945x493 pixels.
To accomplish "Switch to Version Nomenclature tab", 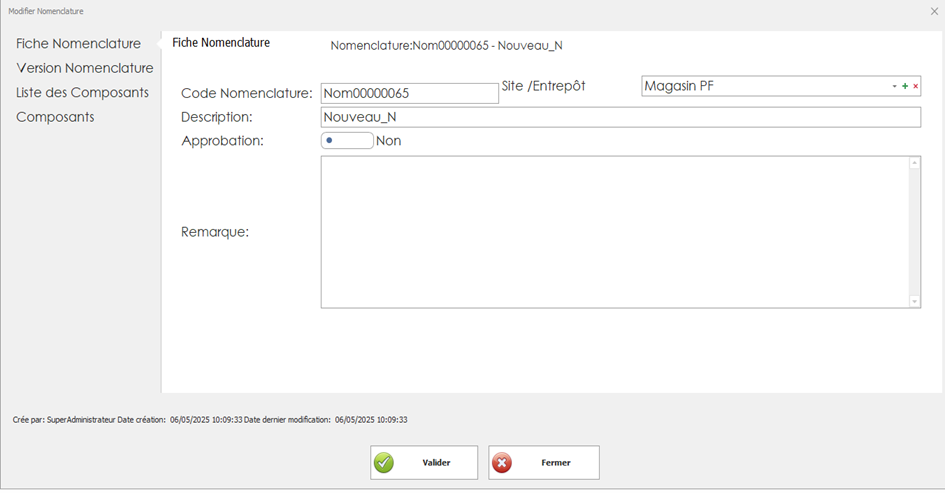I will (84, 68).
